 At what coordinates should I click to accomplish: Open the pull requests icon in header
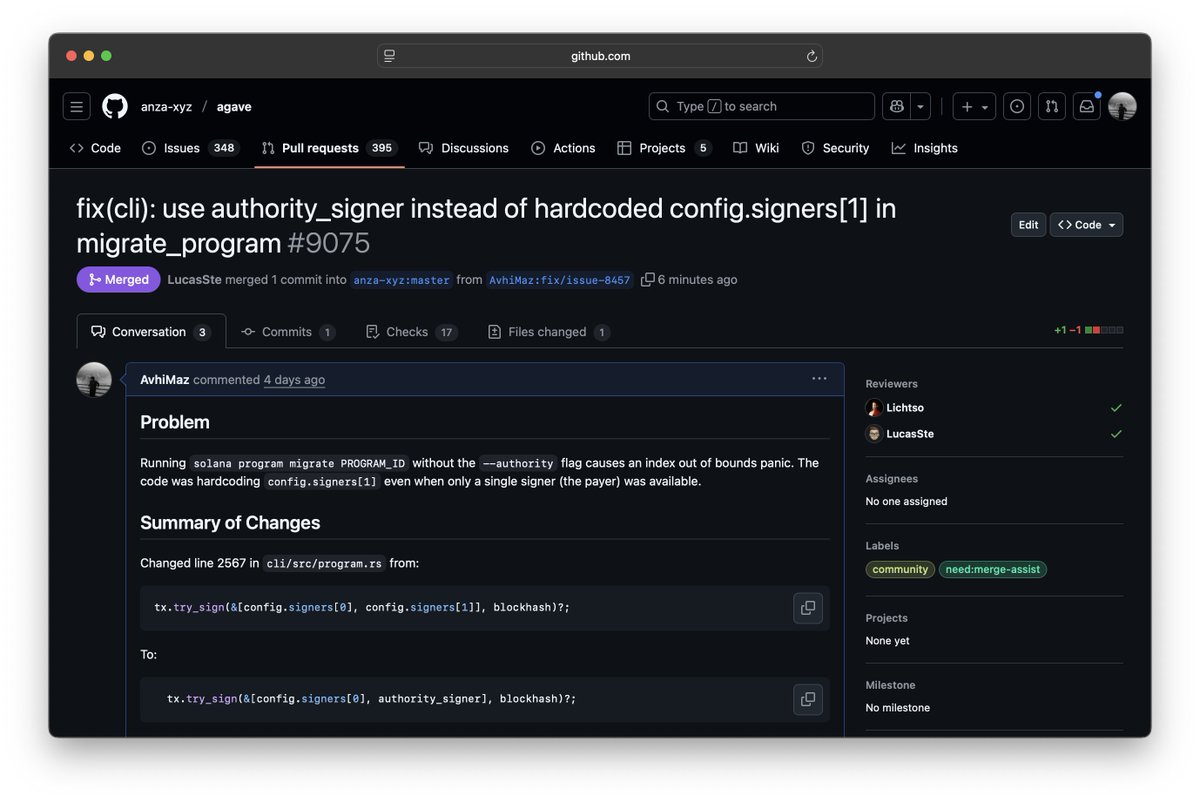coord(1051,106)
